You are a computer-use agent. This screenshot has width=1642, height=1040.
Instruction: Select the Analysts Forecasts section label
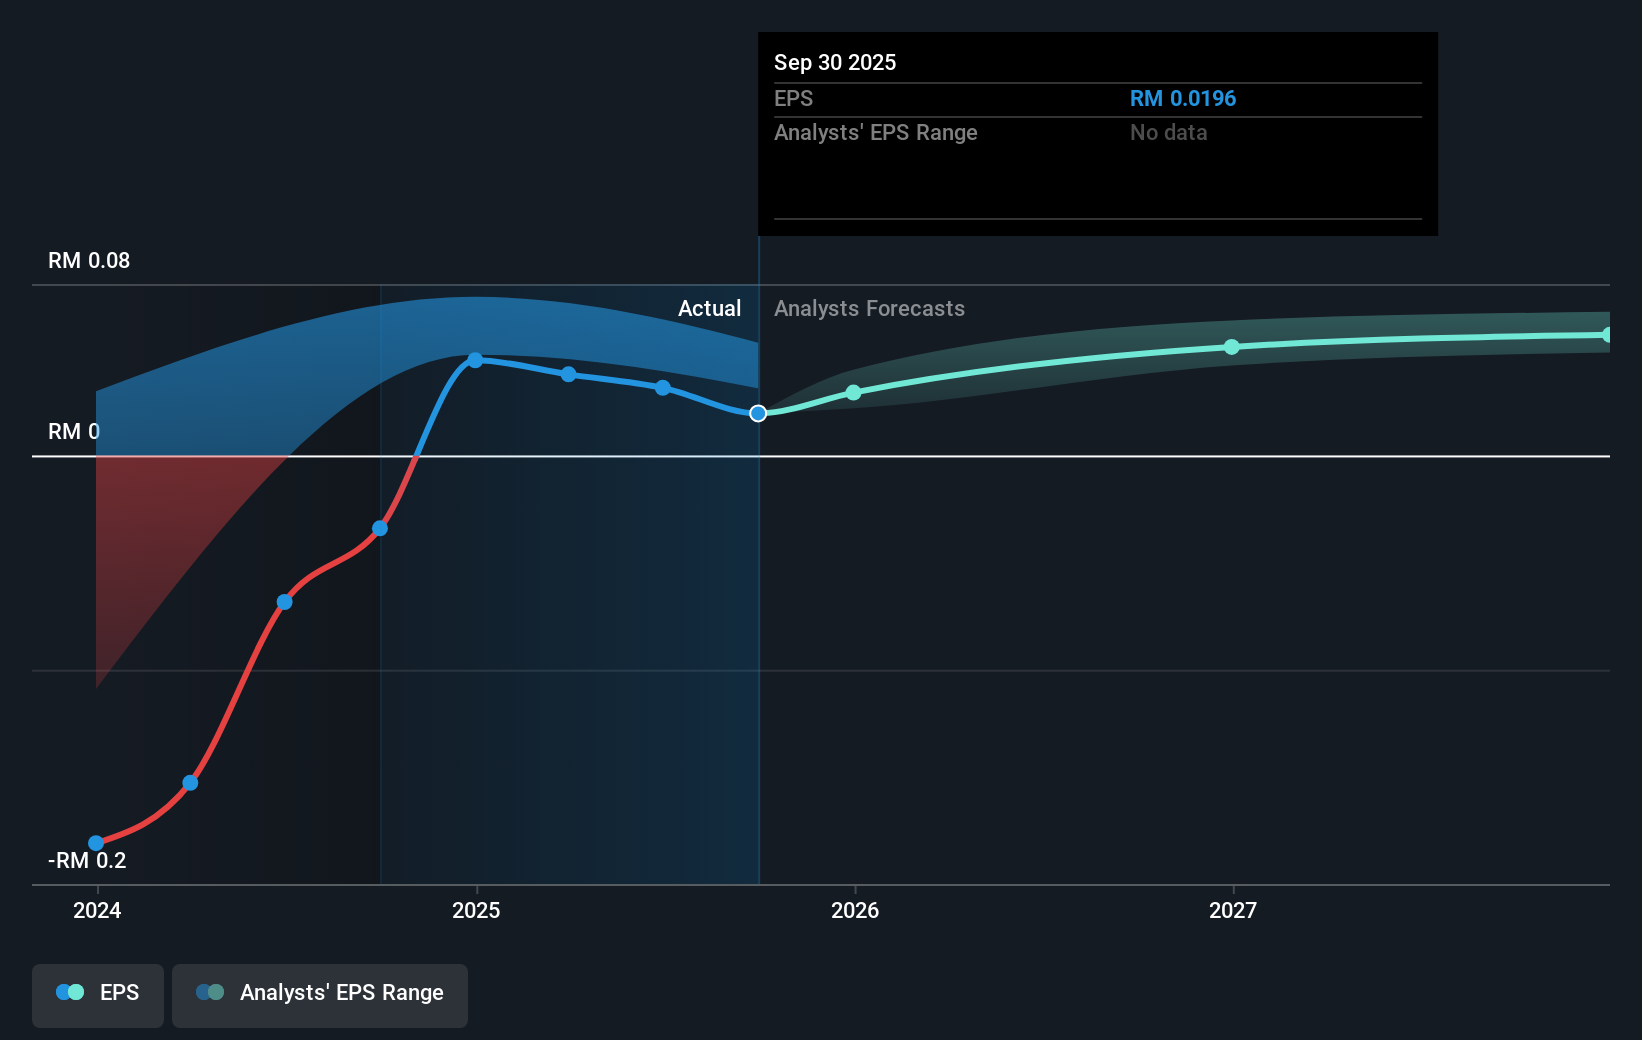(x=868, y=308)
